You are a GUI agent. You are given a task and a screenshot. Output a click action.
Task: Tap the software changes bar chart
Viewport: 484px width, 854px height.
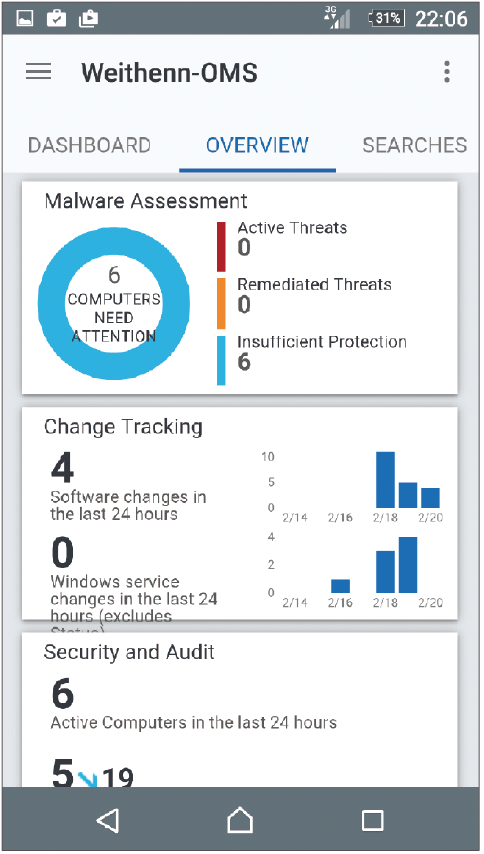[x=353, y=486]
